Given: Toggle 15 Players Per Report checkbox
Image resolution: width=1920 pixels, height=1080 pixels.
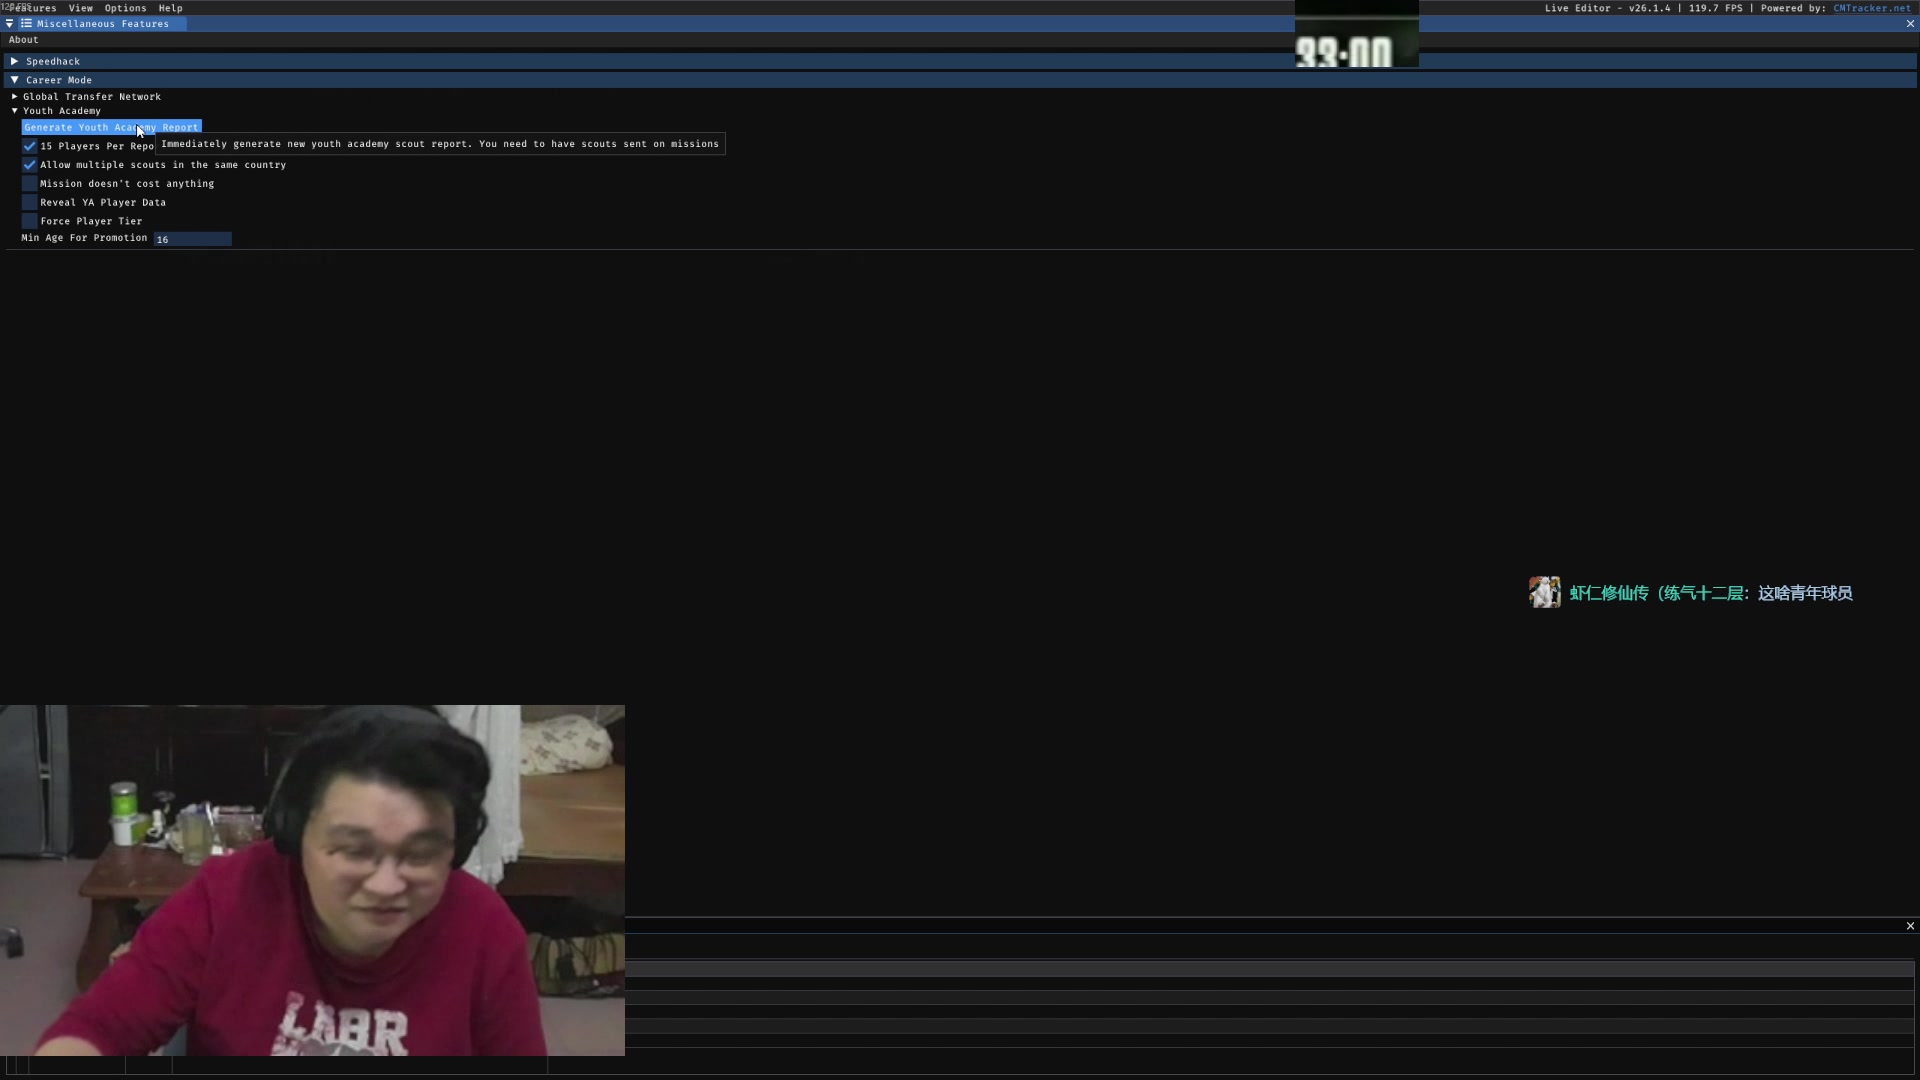Looking at the screenshot, I should [30, 146].
